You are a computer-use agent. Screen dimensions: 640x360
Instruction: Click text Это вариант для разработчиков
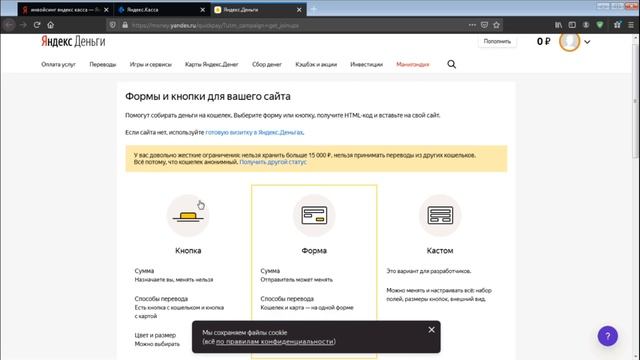tap(429, 271)
